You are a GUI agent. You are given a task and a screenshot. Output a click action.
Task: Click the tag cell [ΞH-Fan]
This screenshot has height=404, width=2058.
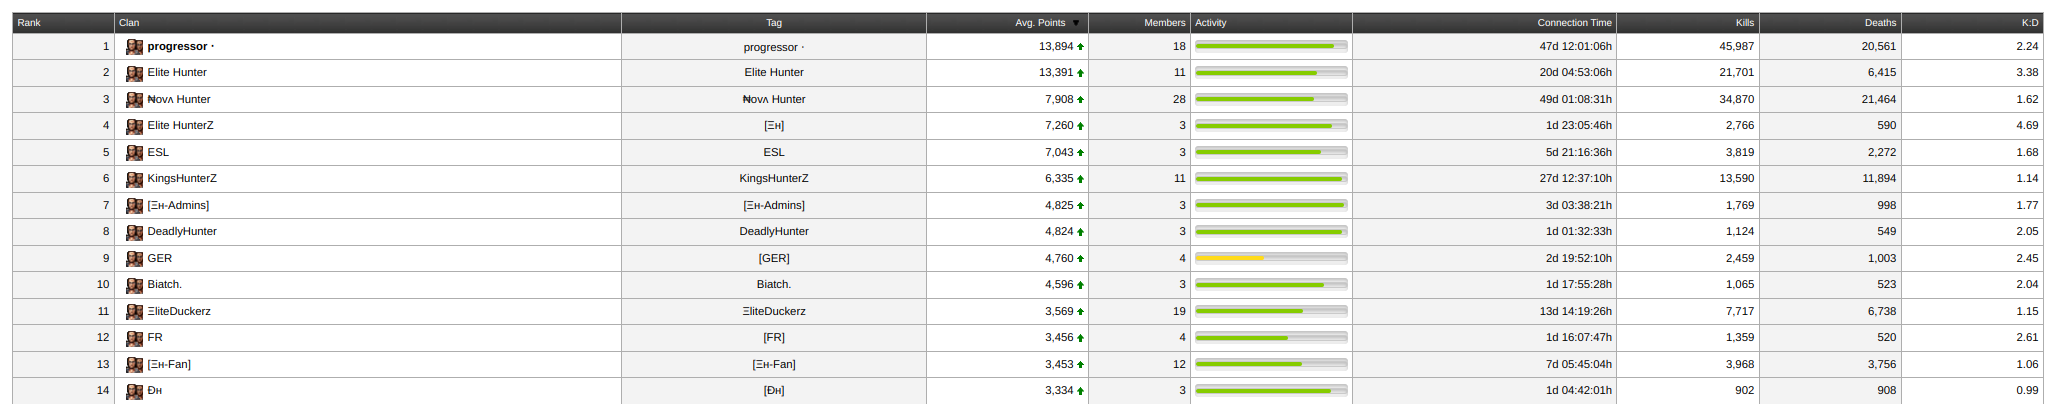(774, 364)
